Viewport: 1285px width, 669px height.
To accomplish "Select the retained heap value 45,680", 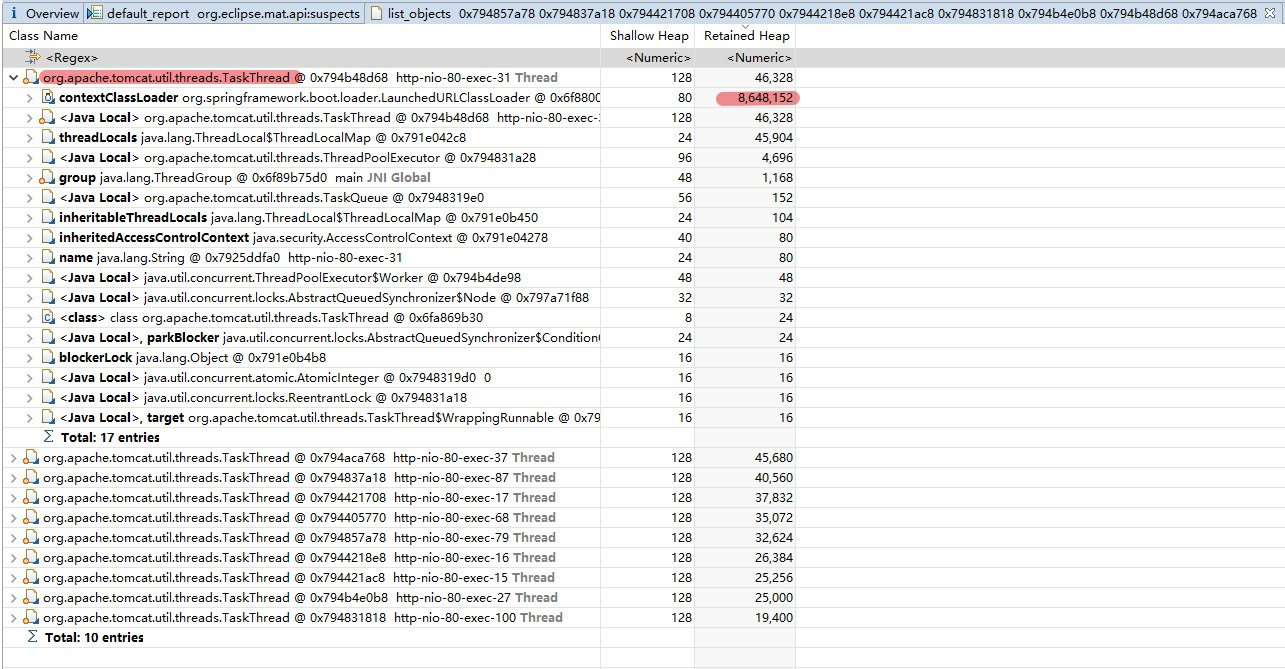I will click(773, 458).
